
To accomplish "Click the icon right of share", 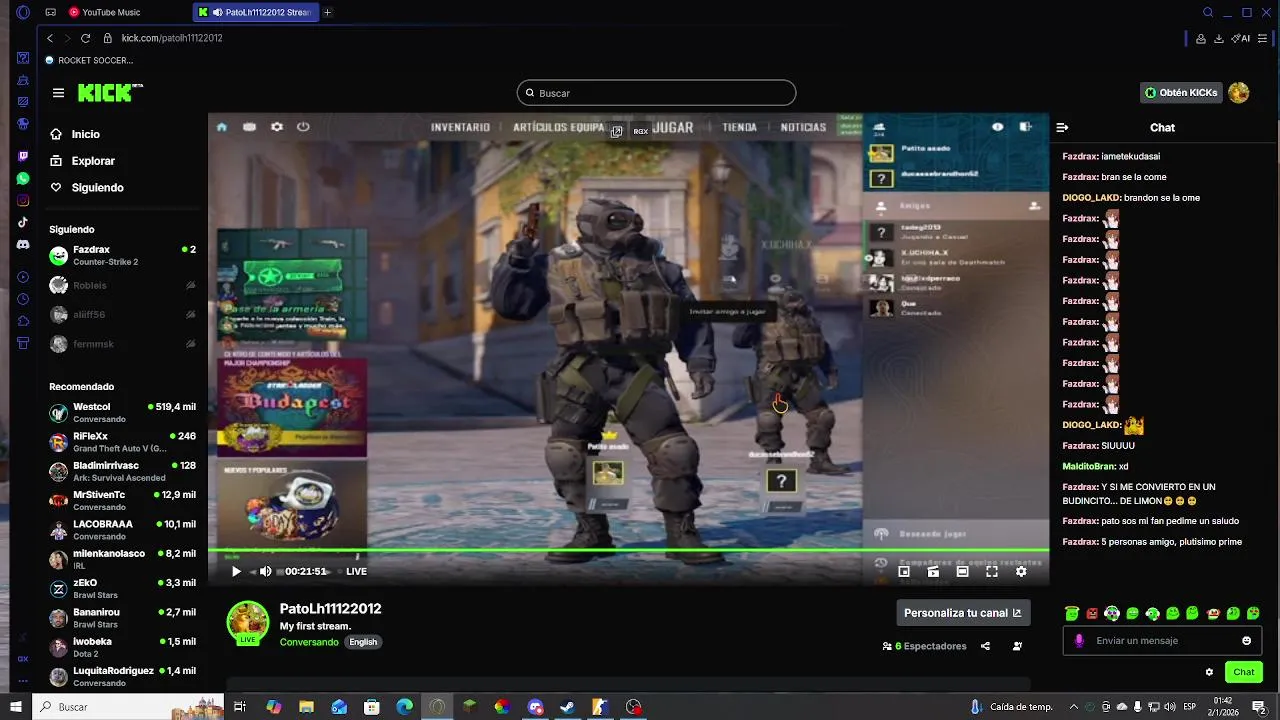I will pos(1017,646).
